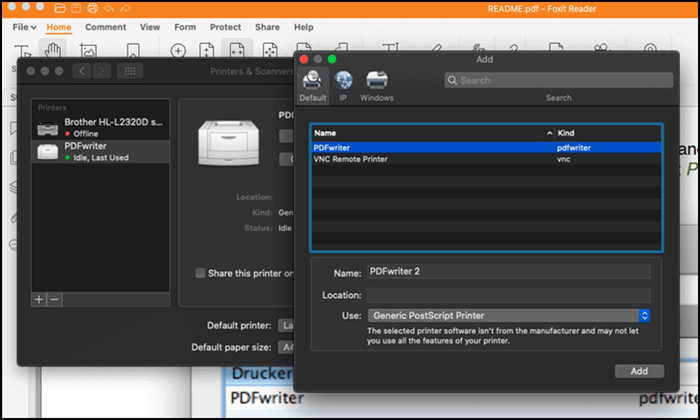Expand the Use driver dropdown

[x=509, y=315]
